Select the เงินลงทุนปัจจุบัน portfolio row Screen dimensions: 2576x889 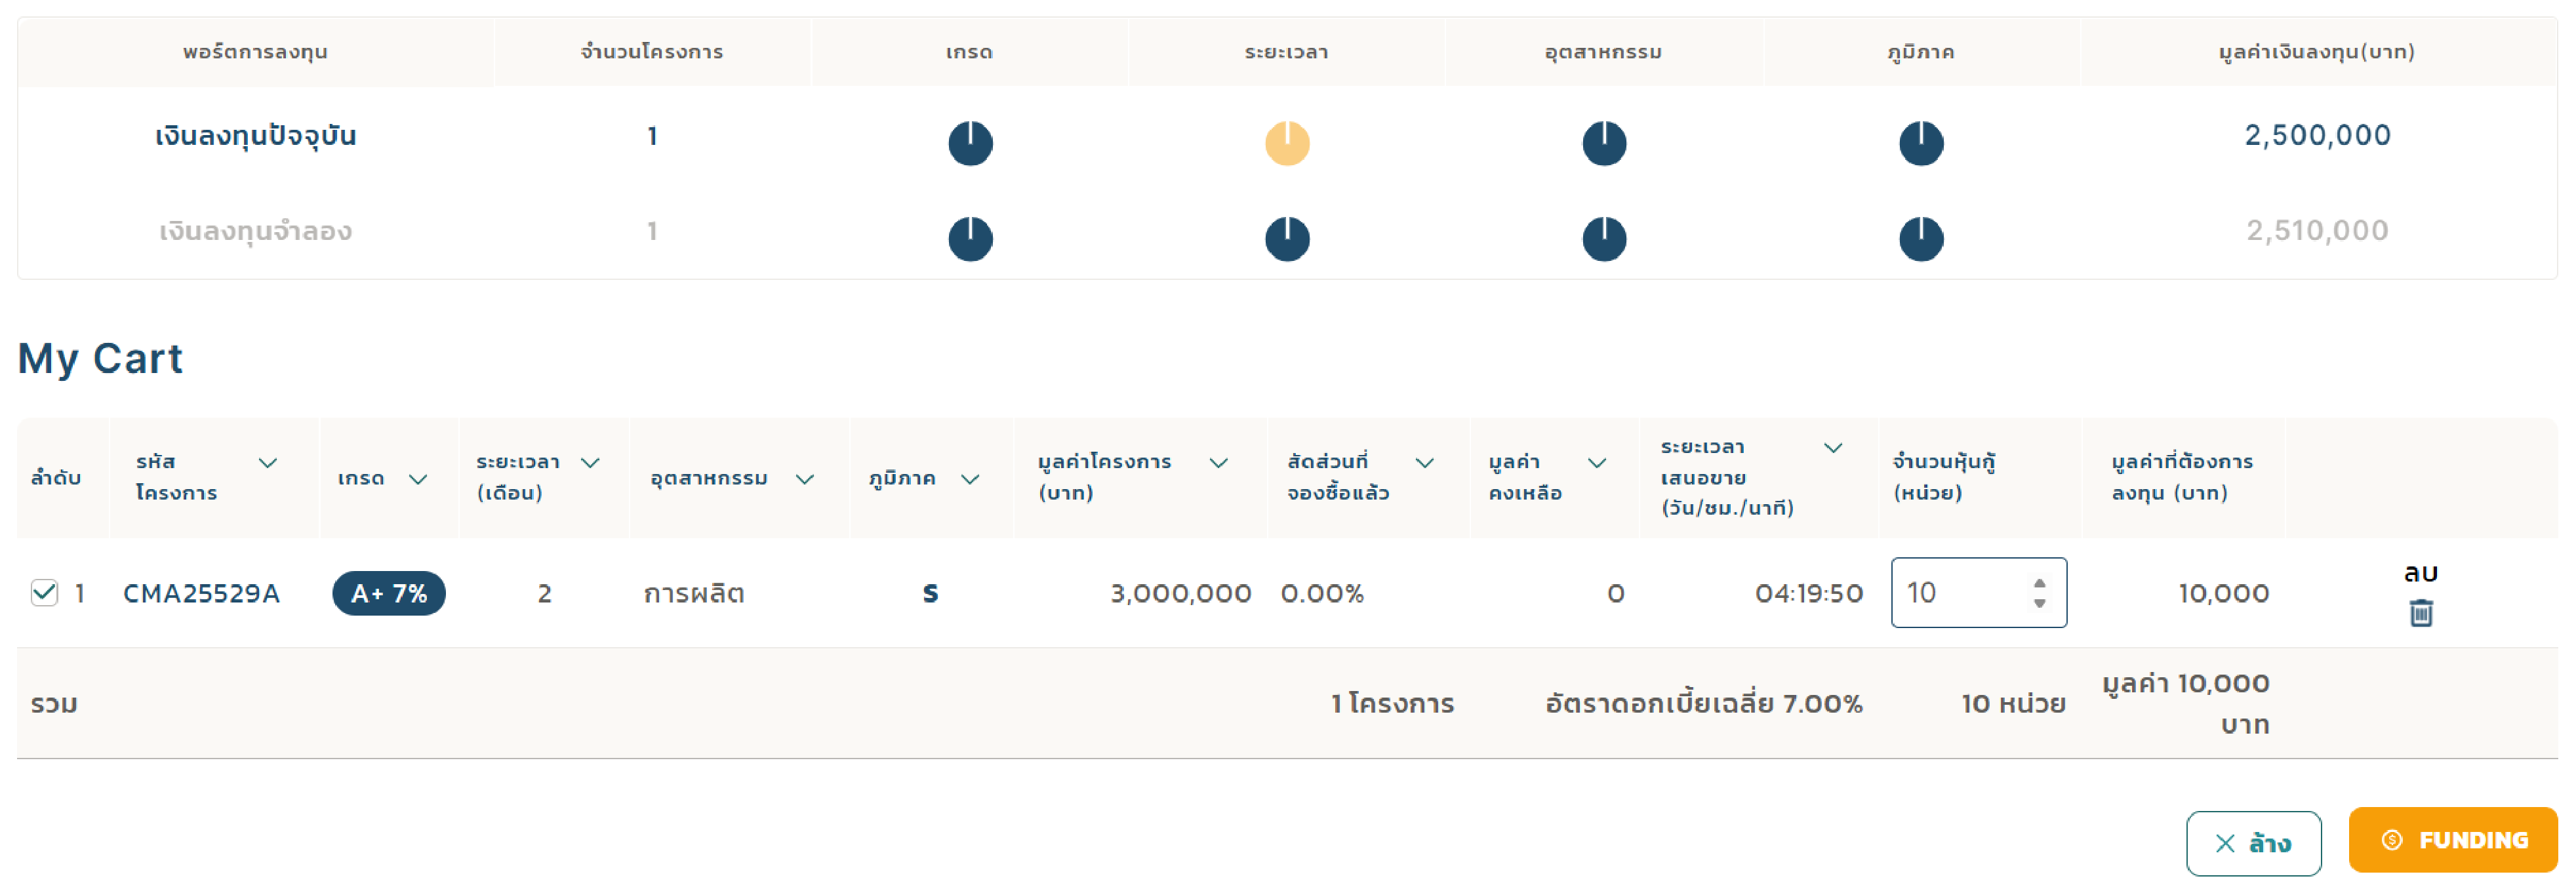[x=1287, y=136]
